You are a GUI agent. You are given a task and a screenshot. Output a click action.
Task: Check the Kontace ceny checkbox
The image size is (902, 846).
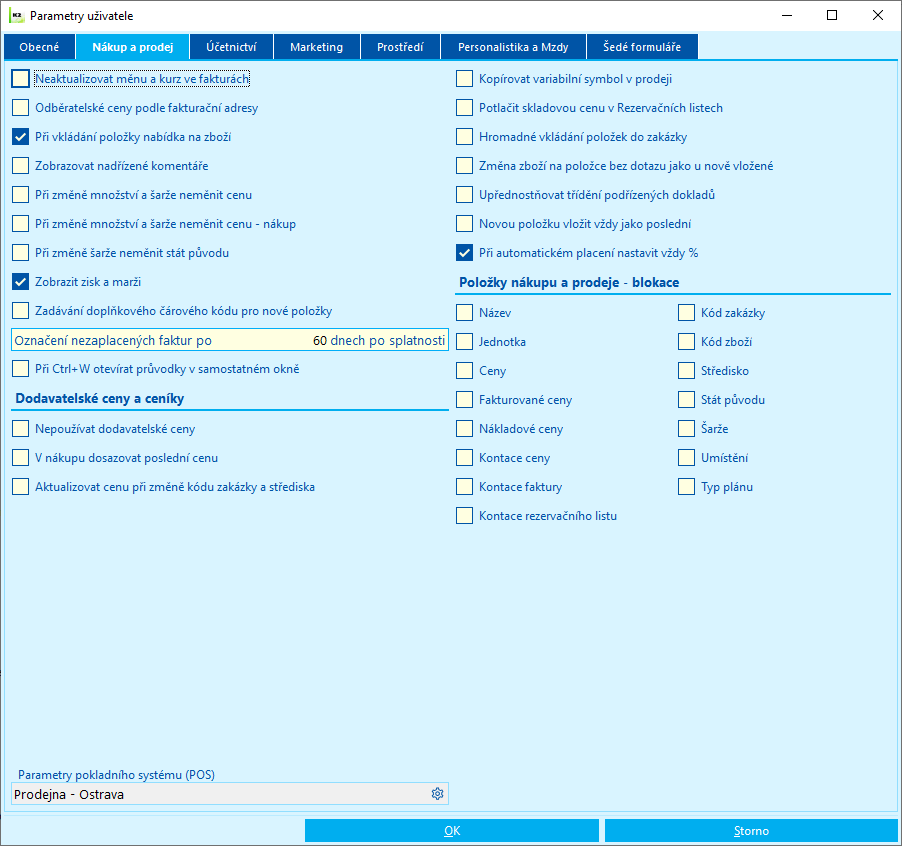[464, 458]
